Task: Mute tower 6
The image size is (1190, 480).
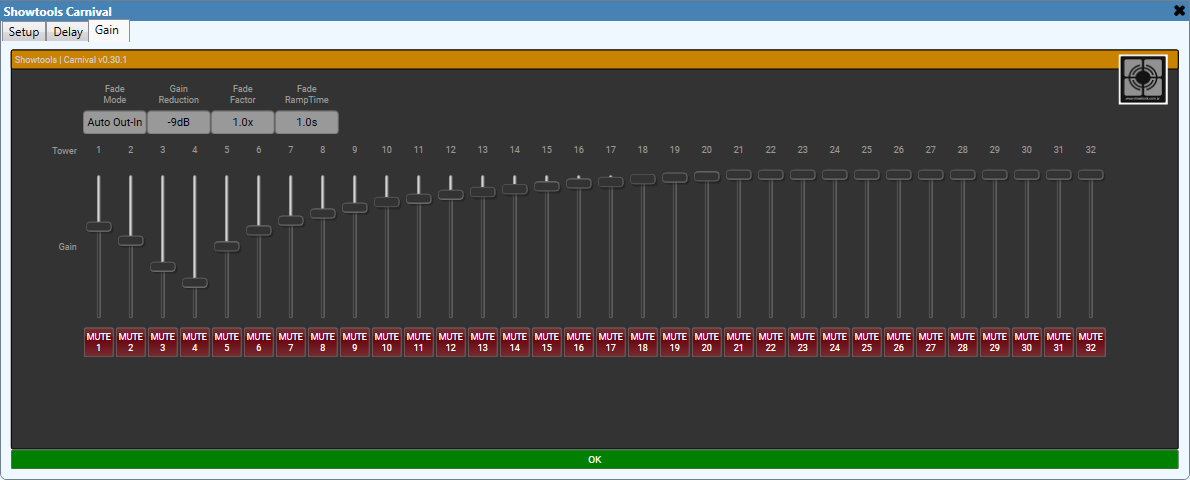Action: pos(259,342)
